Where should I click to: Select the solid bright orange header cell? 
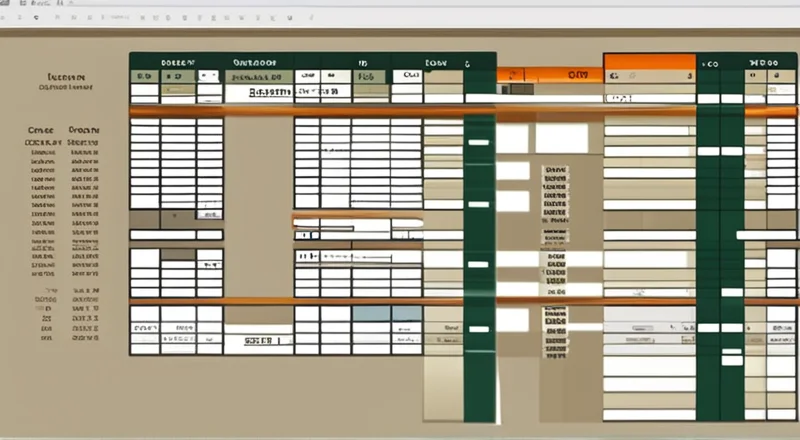649,61
